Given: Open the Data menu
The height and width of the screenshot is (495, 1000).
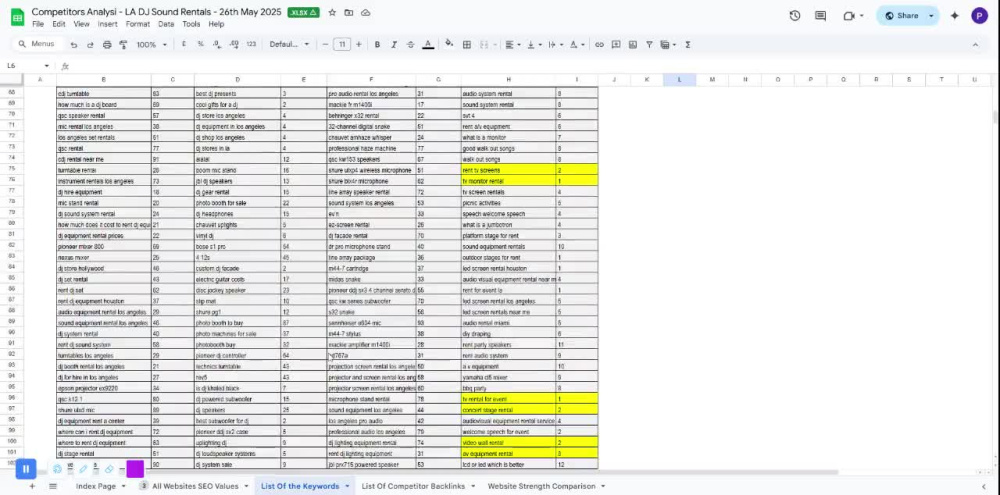Looking at the screenshot, I should click(x=166, y=24).
